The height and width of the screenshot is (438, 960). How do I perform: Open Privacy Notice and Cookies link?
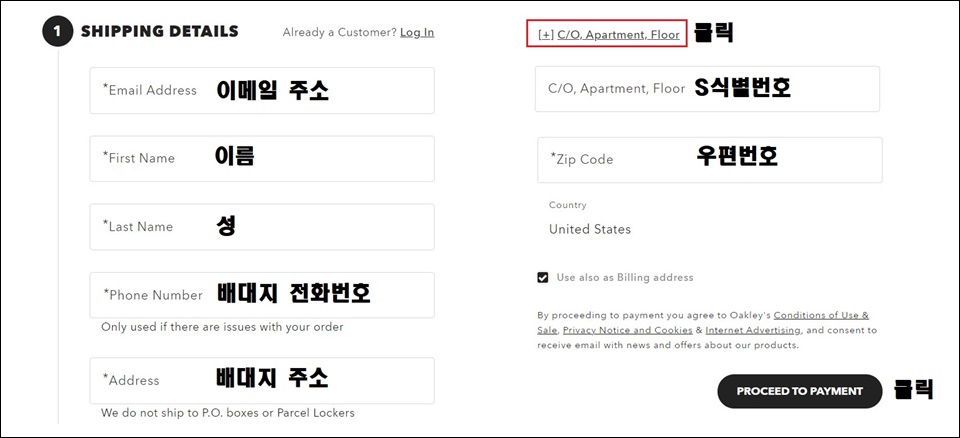pyautogui.click(x=628, y=330)
